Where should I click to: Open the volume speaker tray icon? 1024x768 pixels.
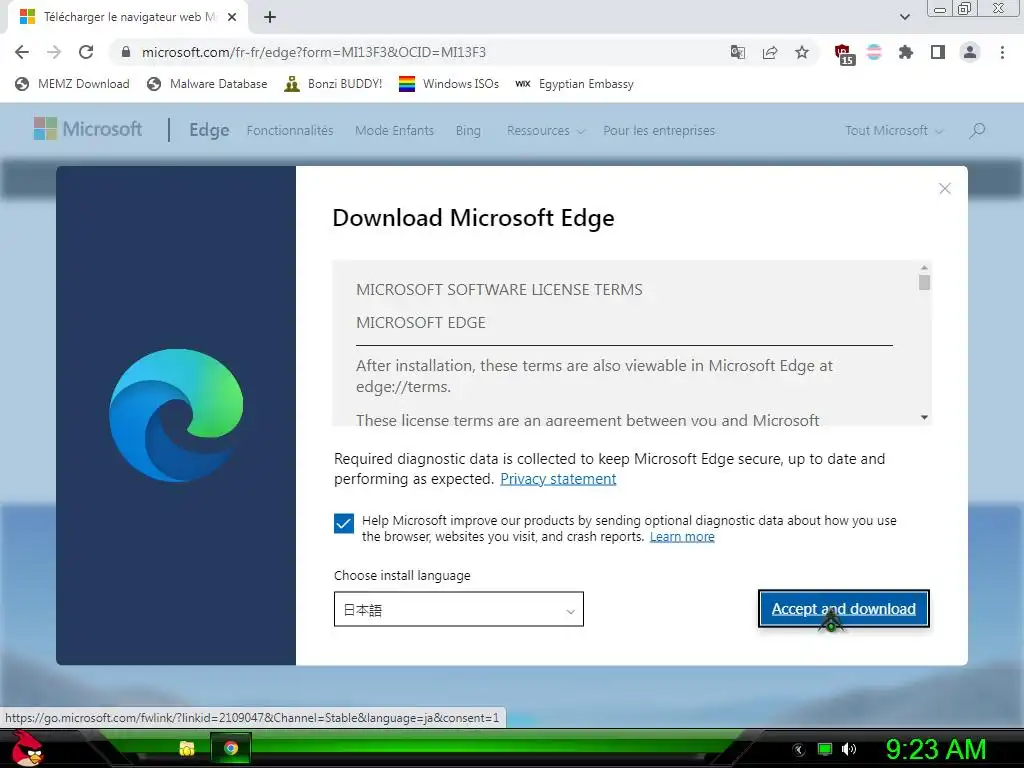[849, 749]
